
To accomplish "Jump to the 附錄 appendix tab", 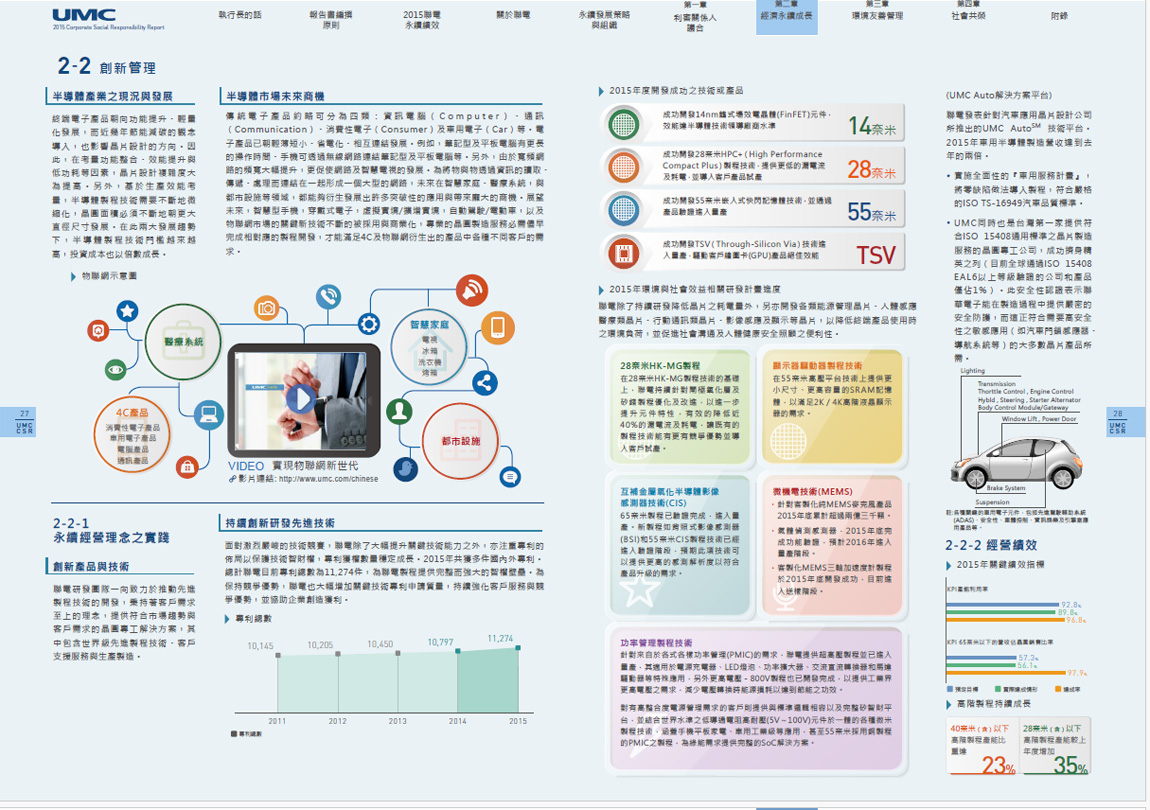I will pos(1059,16).
